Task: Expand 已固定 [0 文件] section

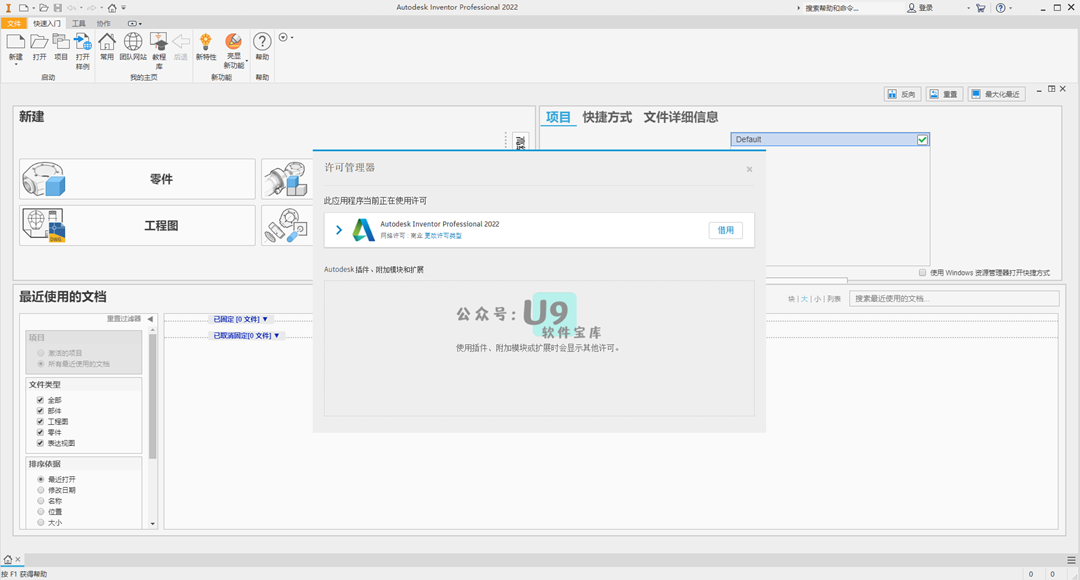Action: pos(240,319)
